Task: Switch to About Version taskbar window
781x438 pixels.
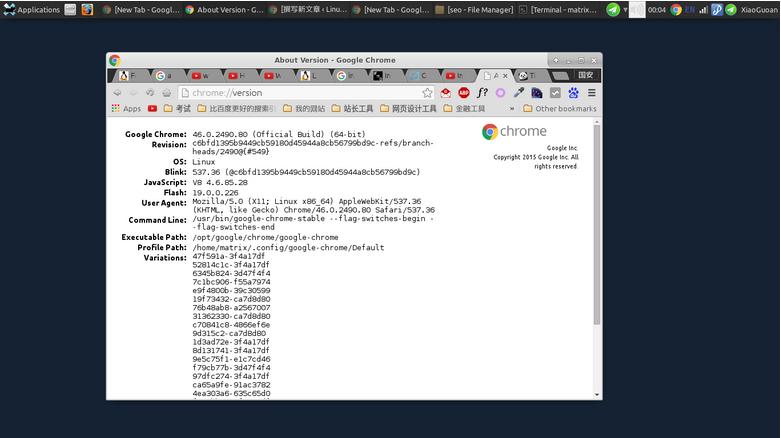Action: click(x=224, y=9)
